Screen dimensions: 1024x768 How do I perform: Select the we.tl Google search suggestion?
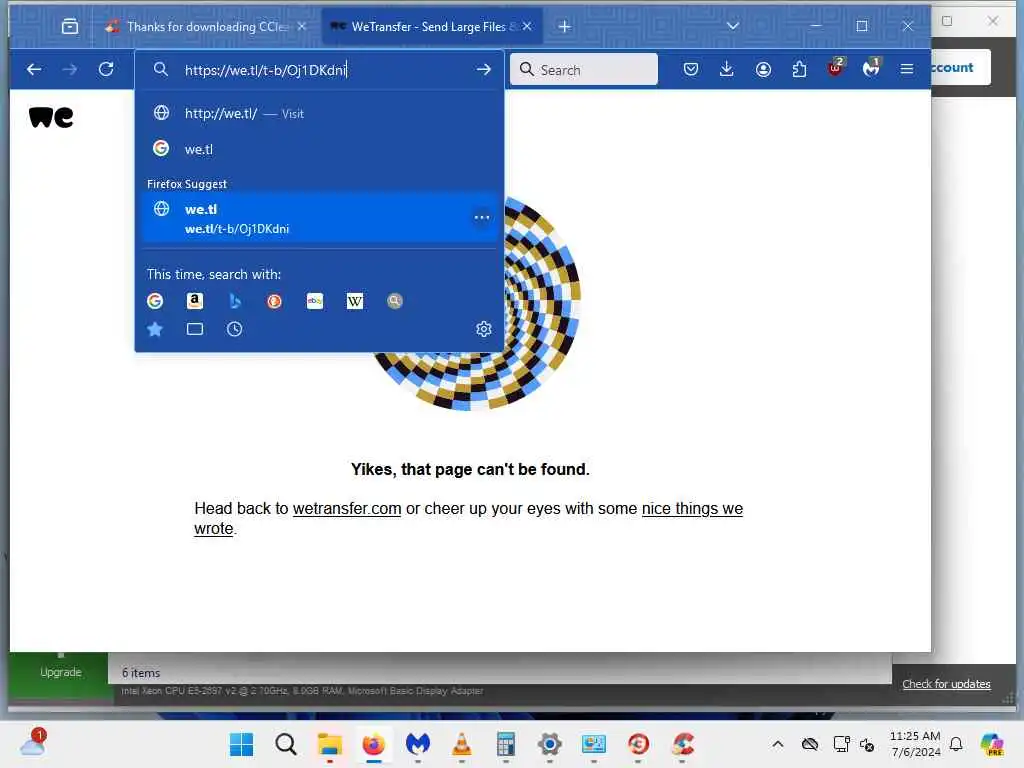tap(319, 149)
